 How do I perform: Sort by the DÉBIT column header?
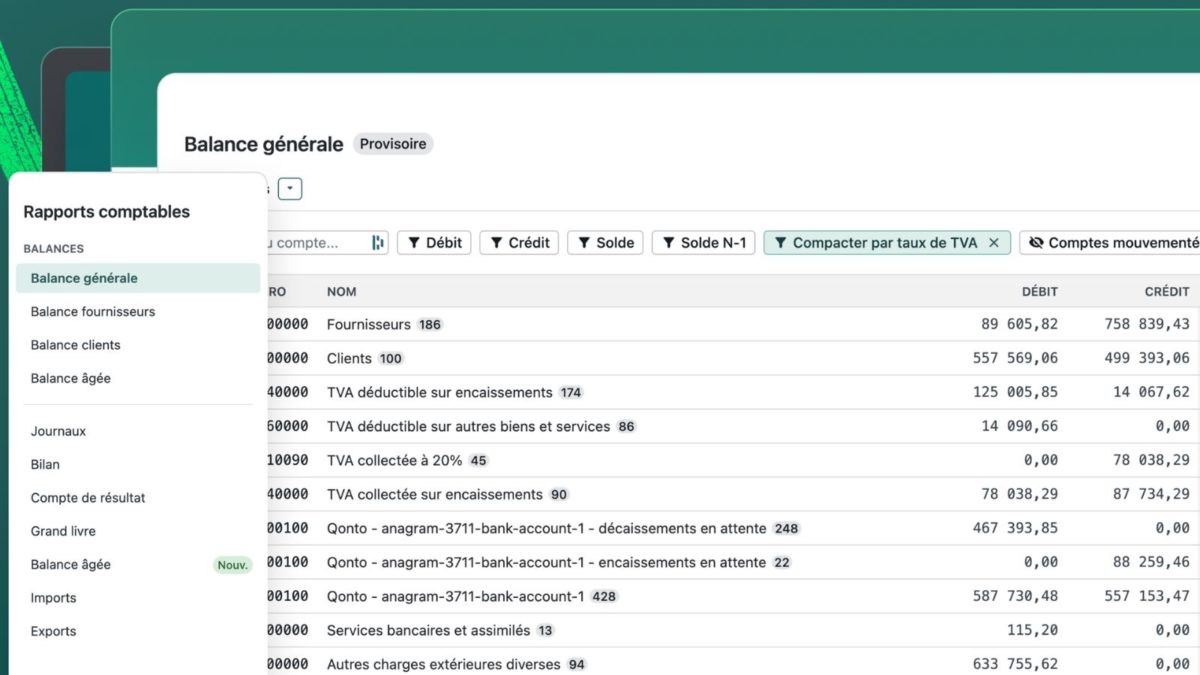(x=1039, y=292)
